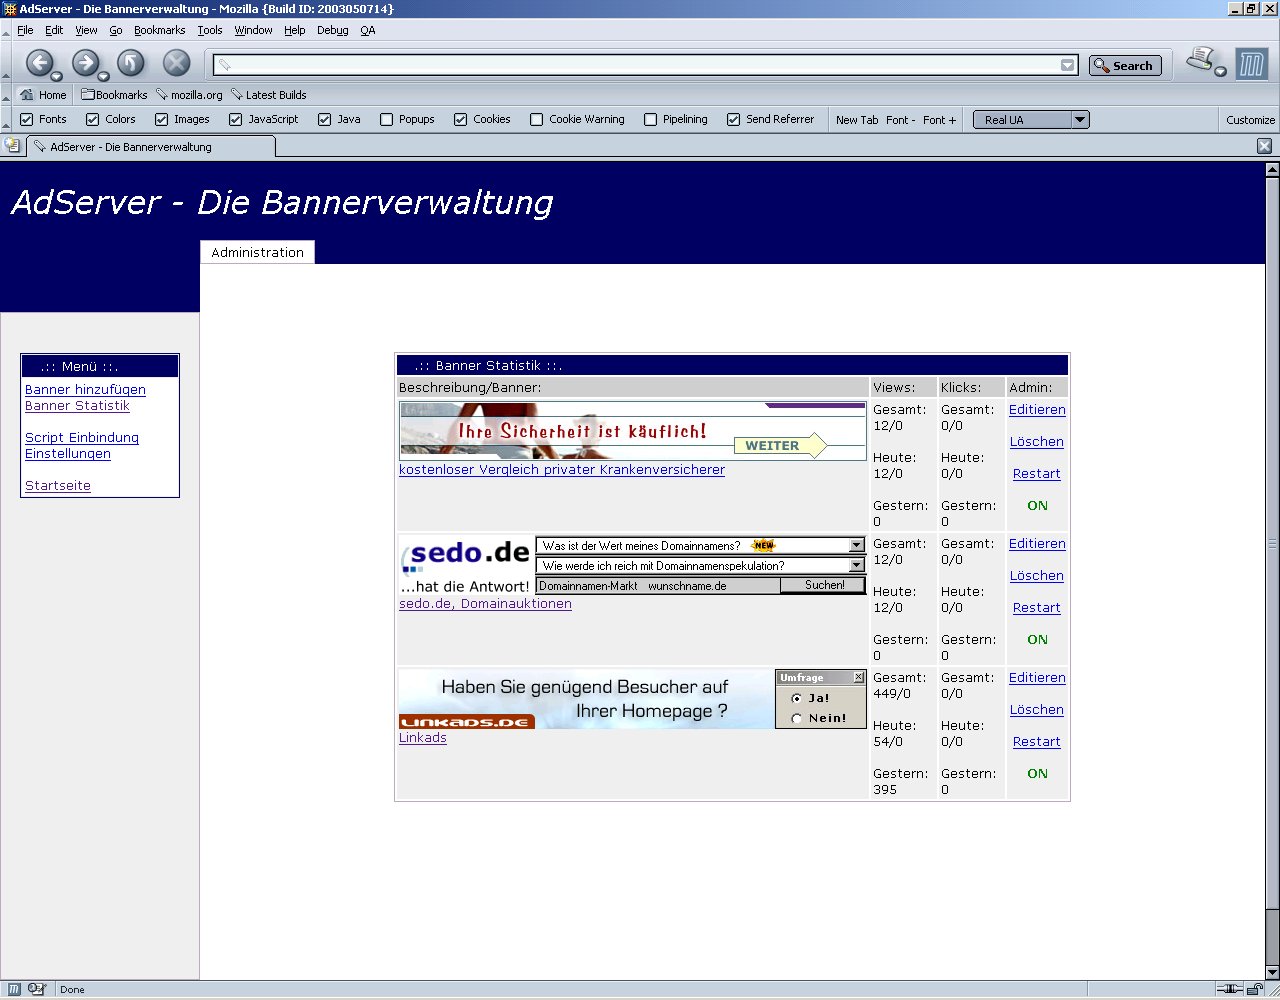Click Restart for the Linkads banner
The width and height of the screenshot is (1280, 1000).
(x=1037, y=742)
